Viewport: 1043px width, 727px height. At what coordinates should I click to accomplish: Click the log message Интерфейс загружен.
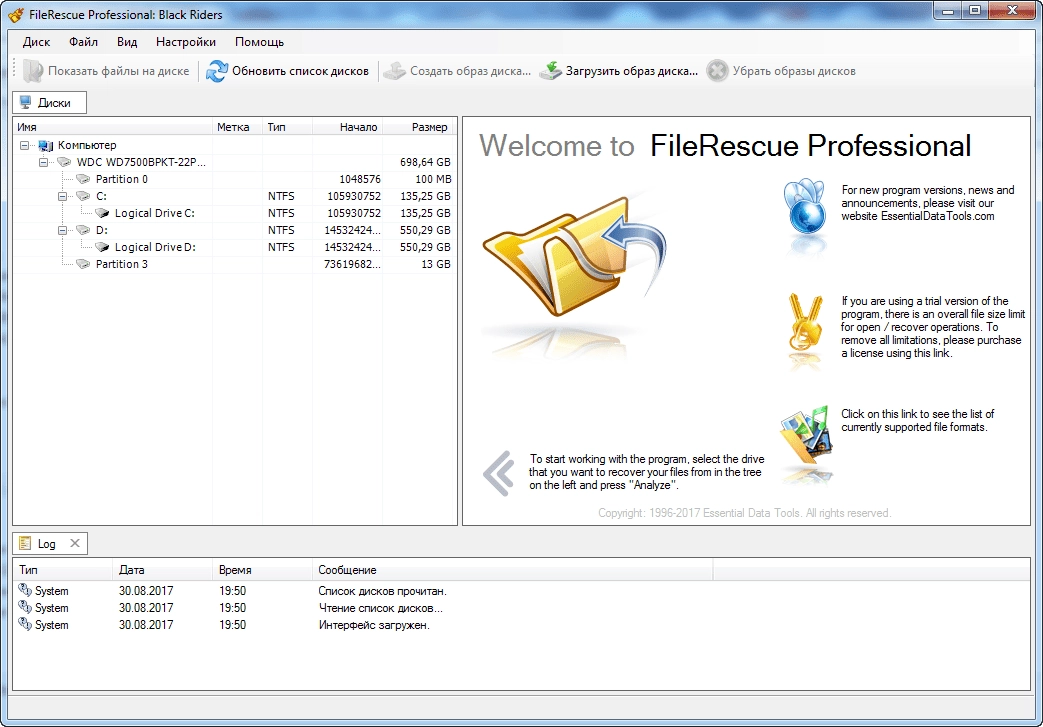coord(374,625)
